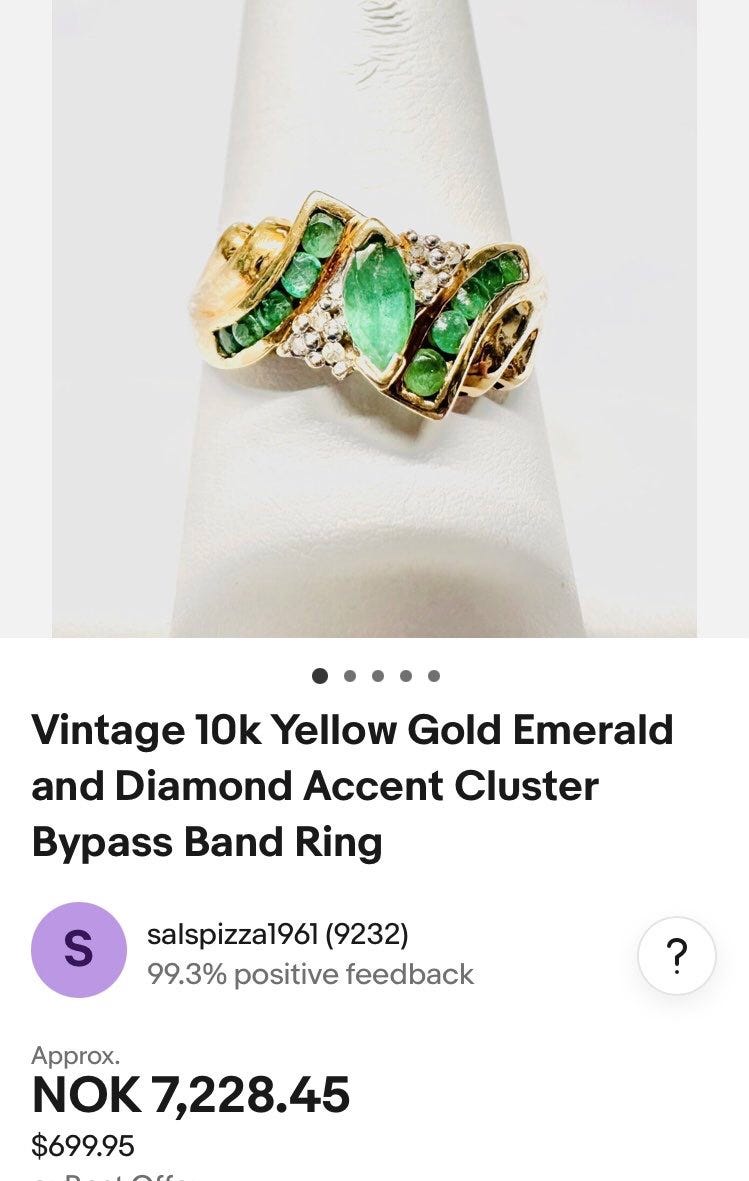Open seller salspizza1961 profile link
The image size is (749, 1181).
[233, 934]
